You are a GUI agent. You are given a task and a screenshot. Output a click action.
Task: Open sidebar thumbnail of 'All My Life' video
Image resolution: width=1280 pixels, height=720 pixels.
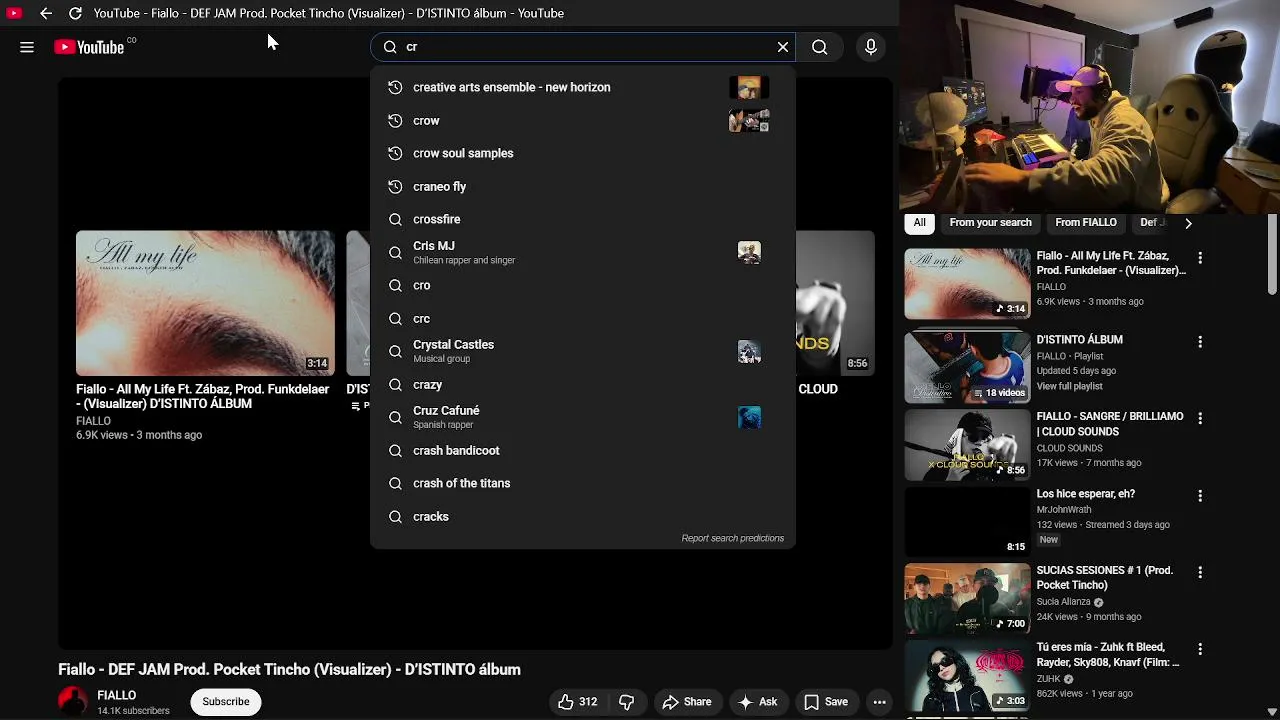[967, 284]
